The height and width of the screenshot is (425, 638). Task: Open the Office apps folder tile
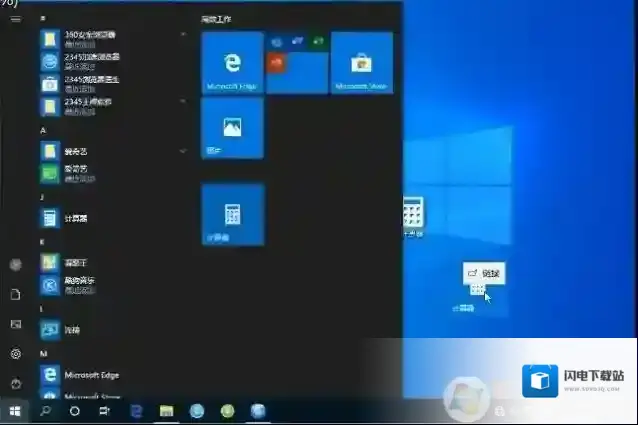[297, 63]
